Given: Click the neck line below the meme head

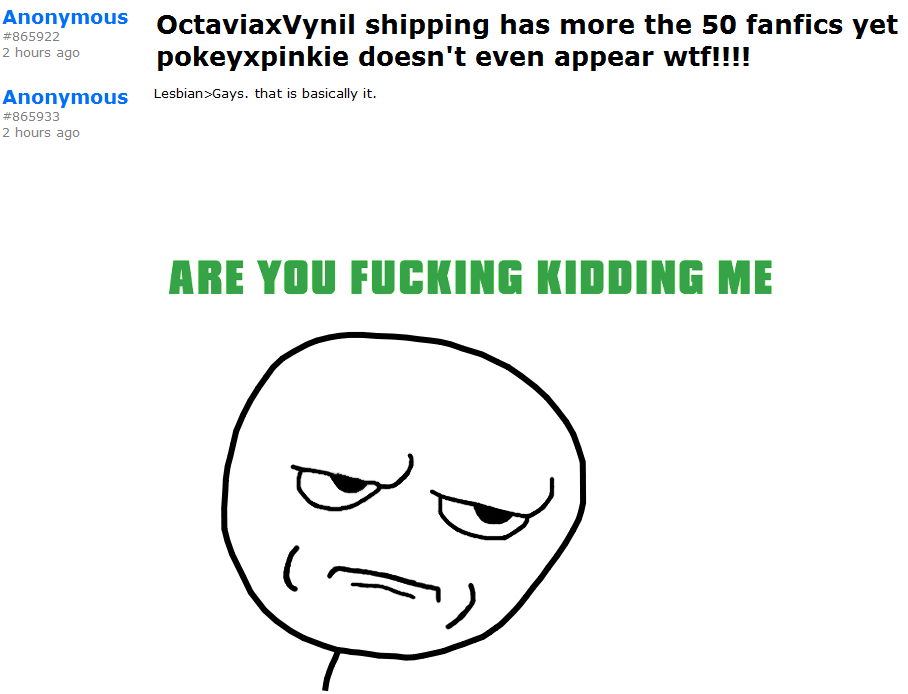Looking at the screenshot, I should (331, 671).
